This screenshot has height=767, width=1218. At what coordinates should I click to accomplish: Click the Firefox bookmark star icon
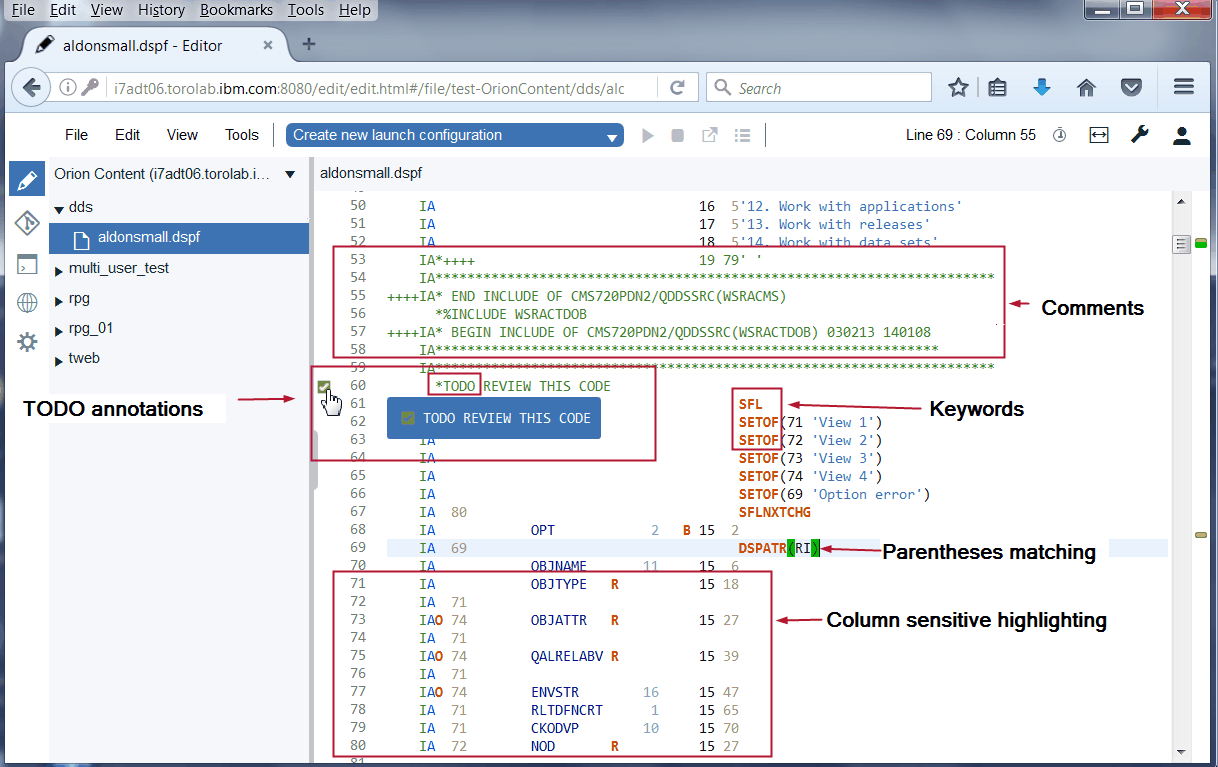pyautogui.click(x=958, y=88)
